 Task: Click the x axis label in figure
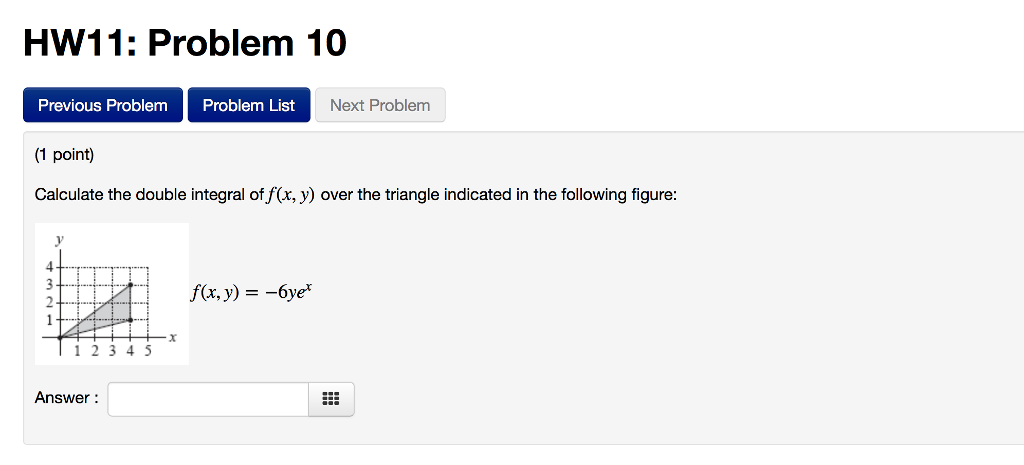pos(172,338)
